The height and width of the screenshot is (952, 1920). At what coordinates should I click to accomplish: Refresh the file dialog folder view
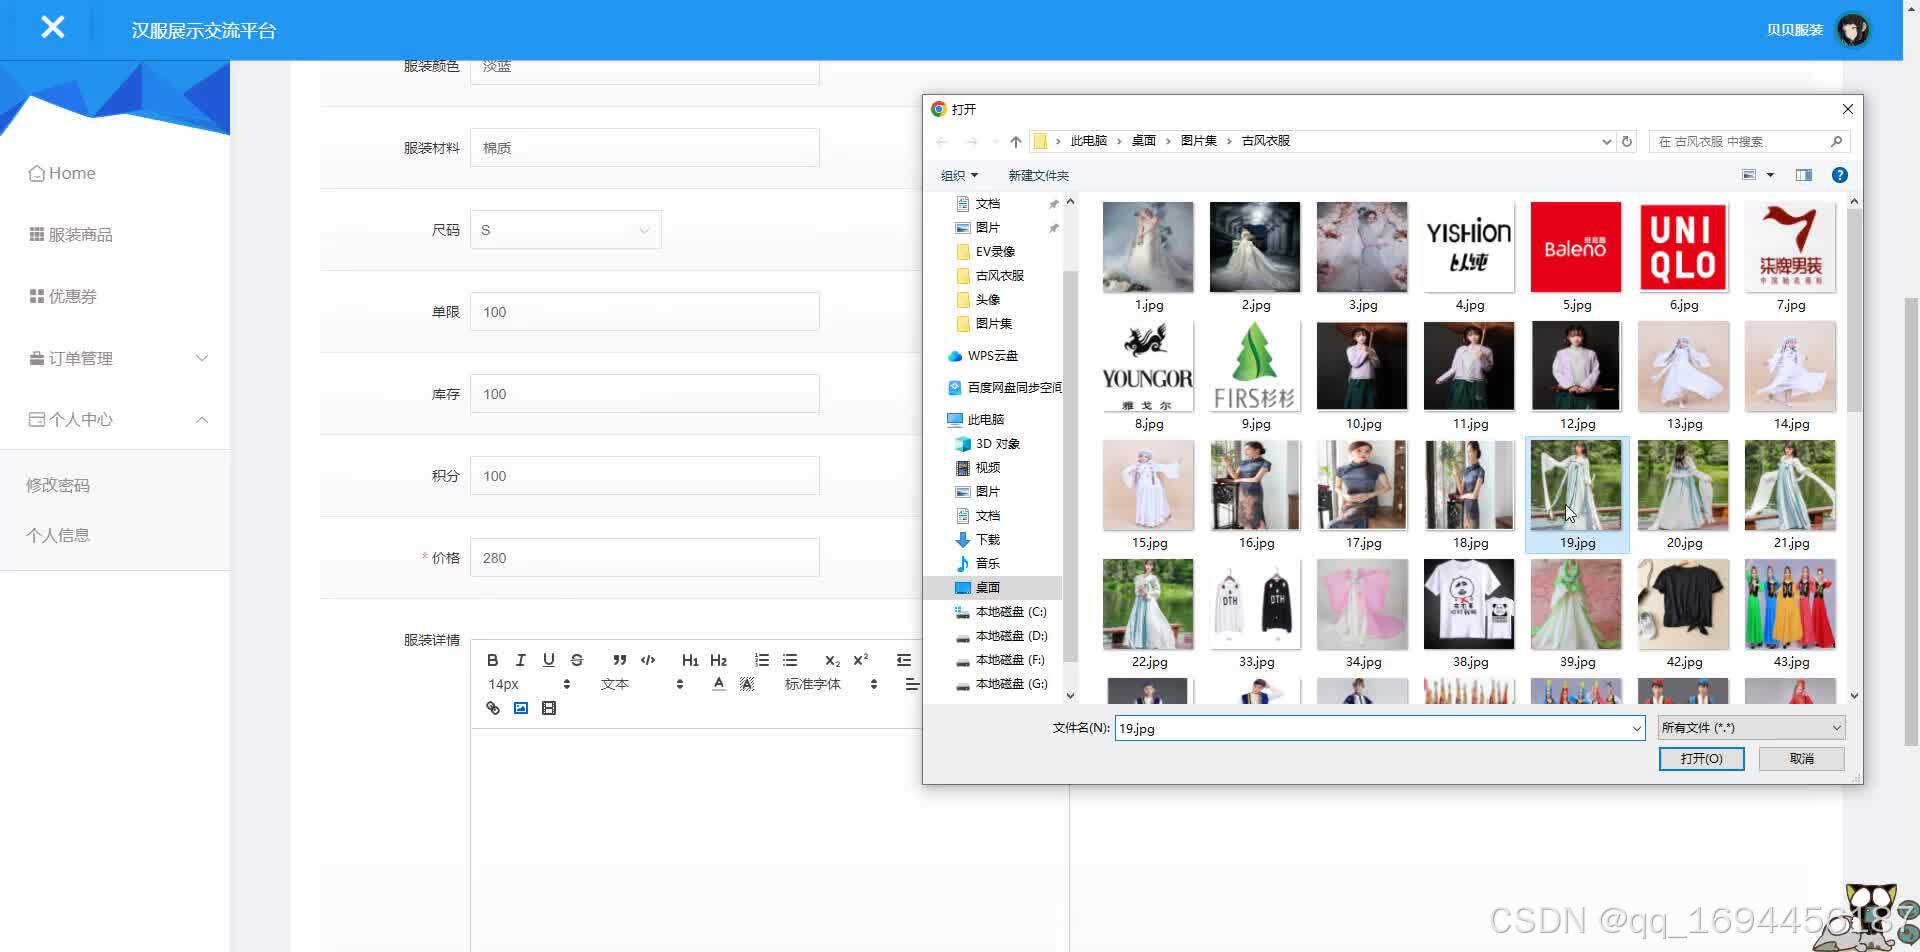click(1627, 141)
